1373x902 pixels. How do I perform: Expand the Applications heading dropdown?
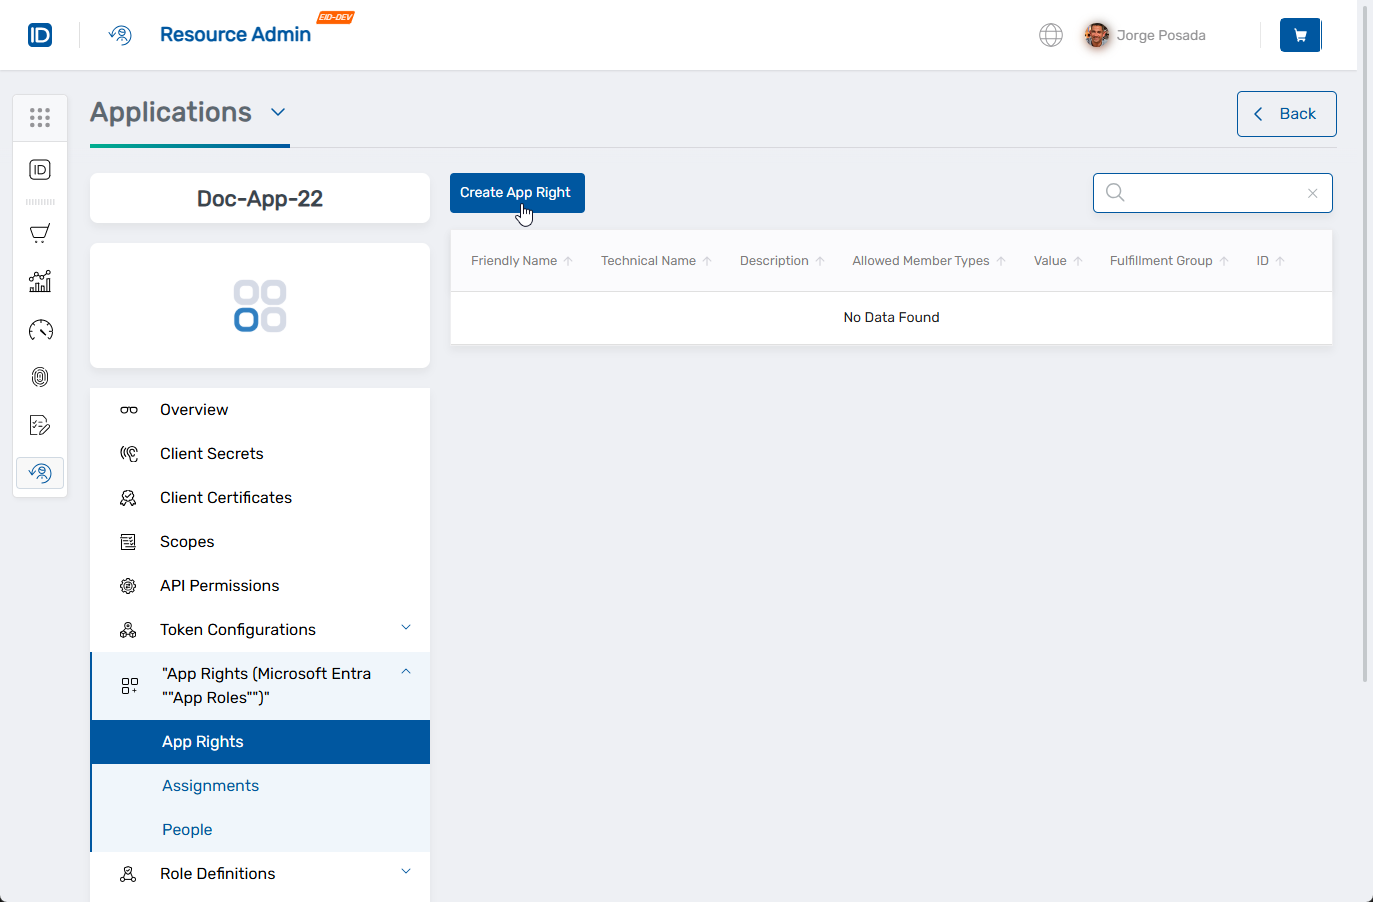[x=278, y=113]
